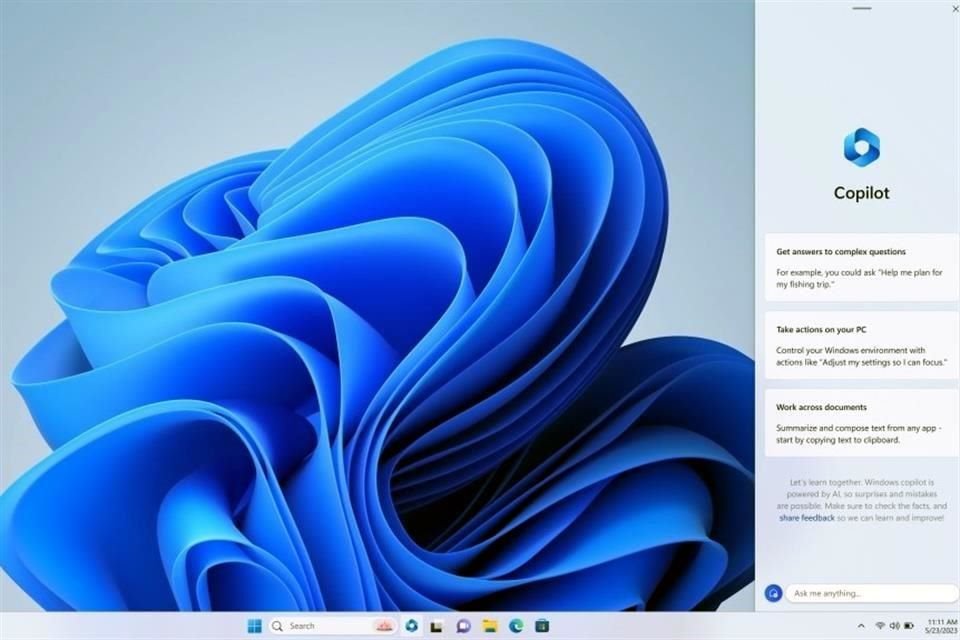This screenshot has width=960, height=640.
Task: Open Microsoft Store from the taskbar
Action: 542,625
